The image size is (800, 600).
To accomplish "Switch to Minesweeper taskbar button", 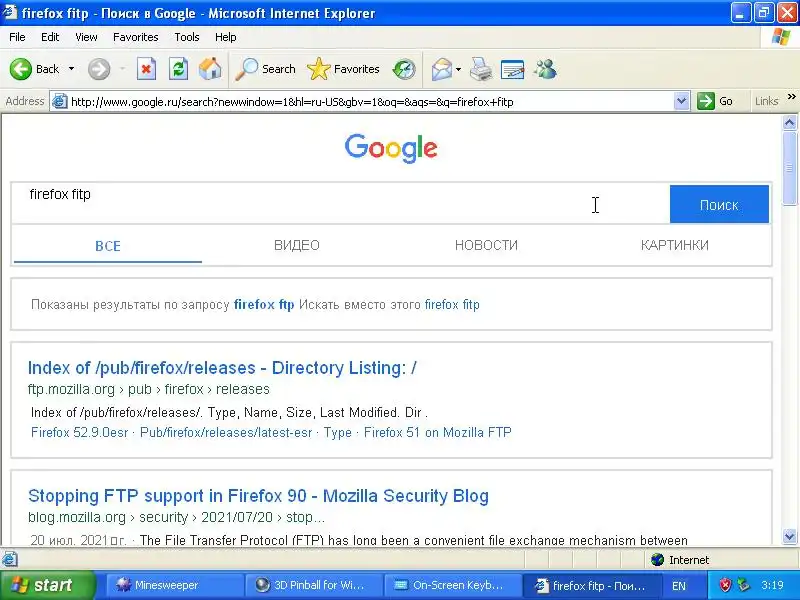I will tap(174, 585).
